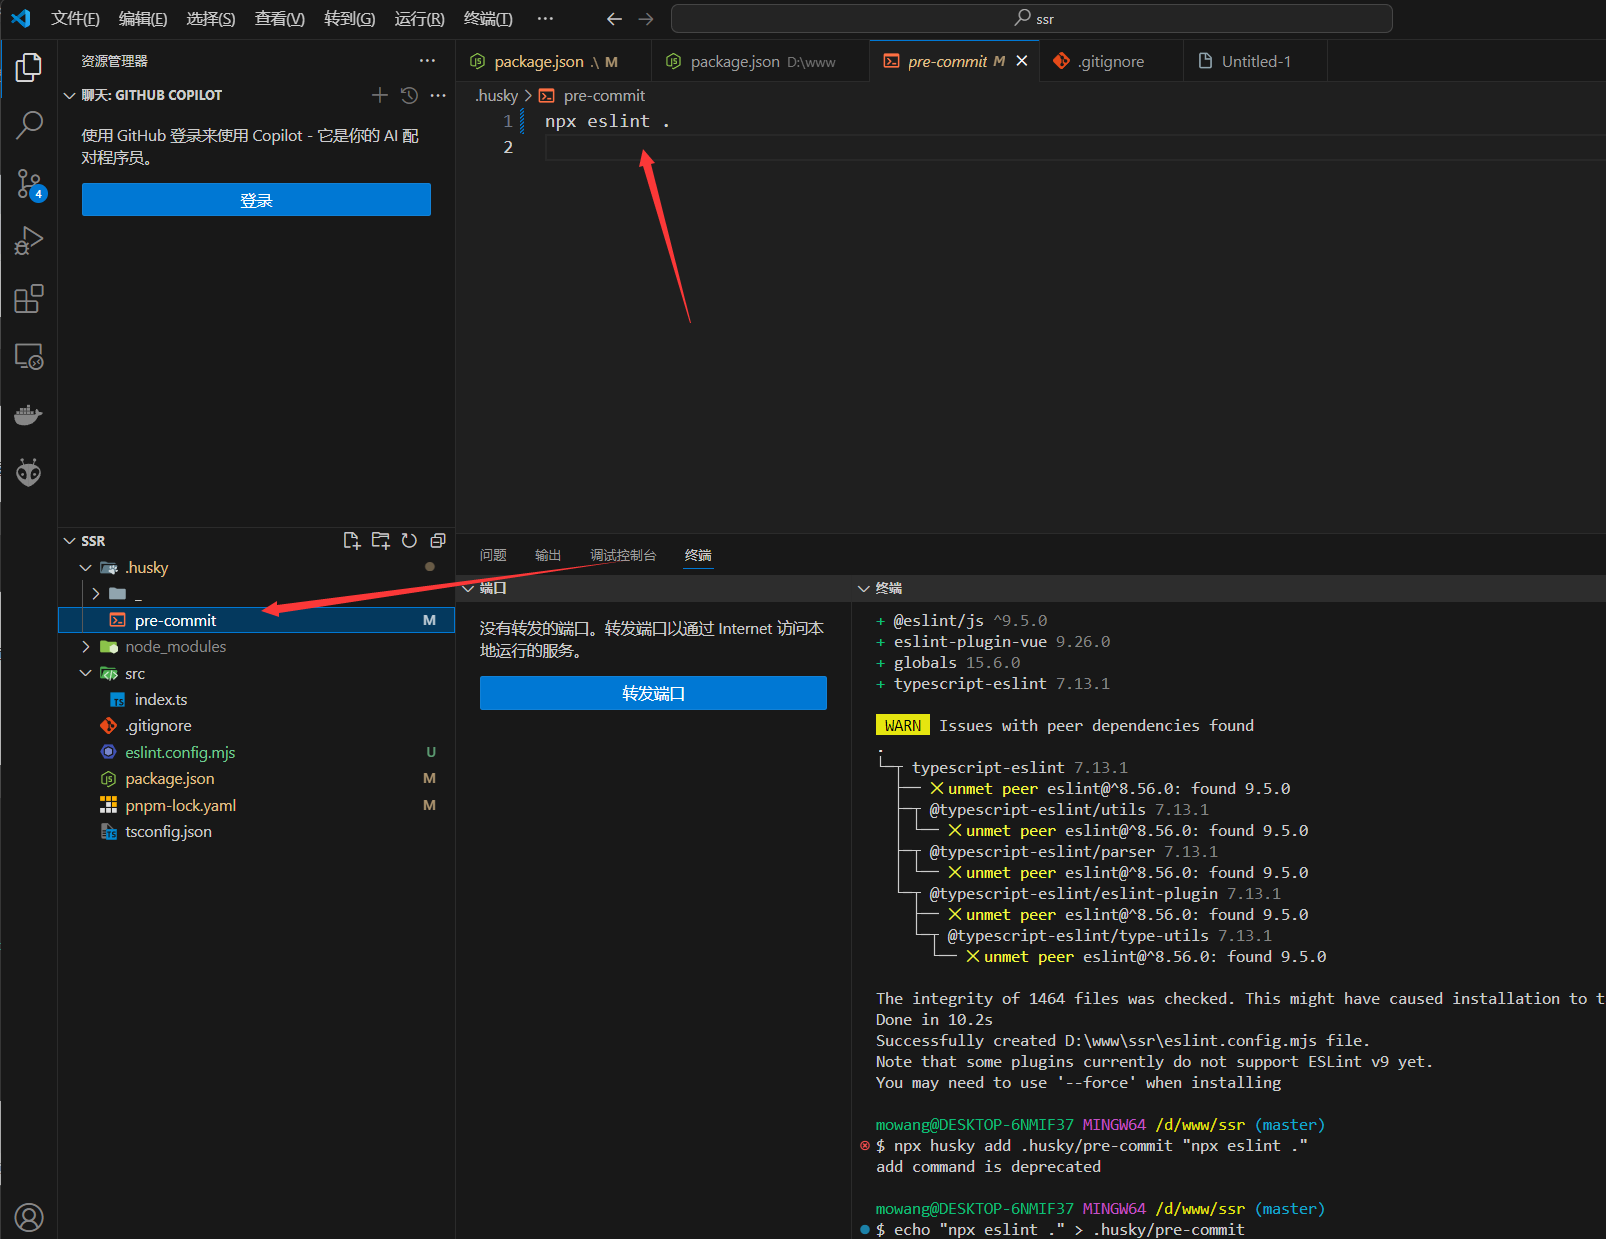Collapse the SSR explorer section
1606x1239 pixels.
point(69,541)
